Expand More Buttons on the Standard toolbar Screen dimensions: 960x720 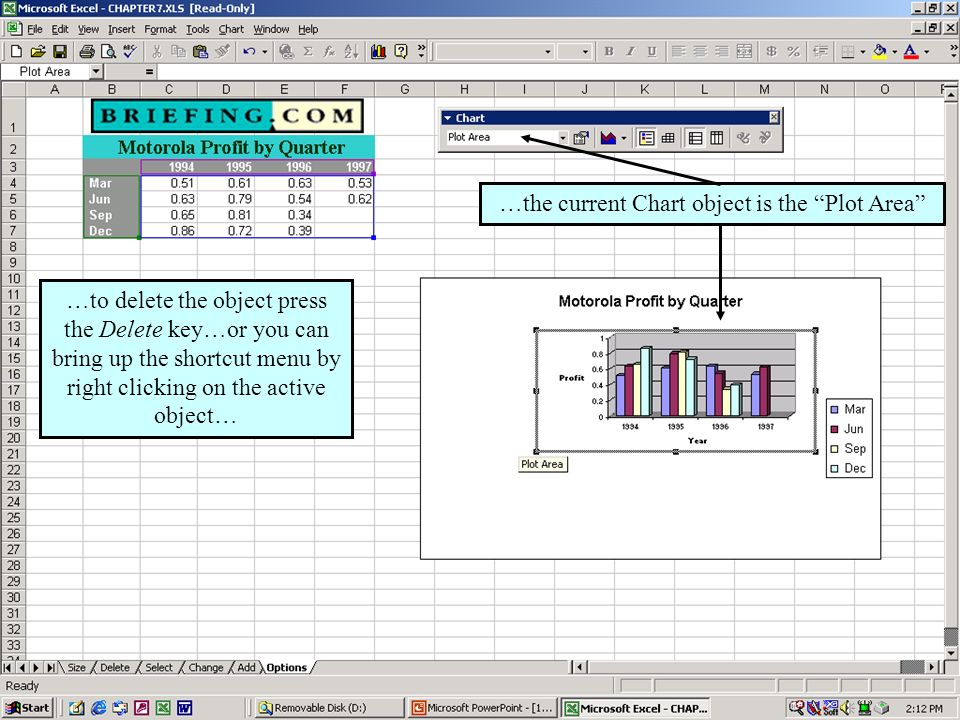[421, 51]
